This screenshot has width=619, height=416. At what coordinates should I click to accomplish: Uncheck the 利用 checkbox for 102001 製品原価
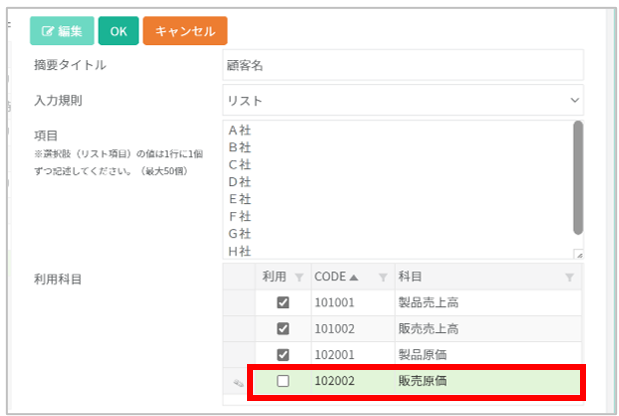click(x=283, y=355)
